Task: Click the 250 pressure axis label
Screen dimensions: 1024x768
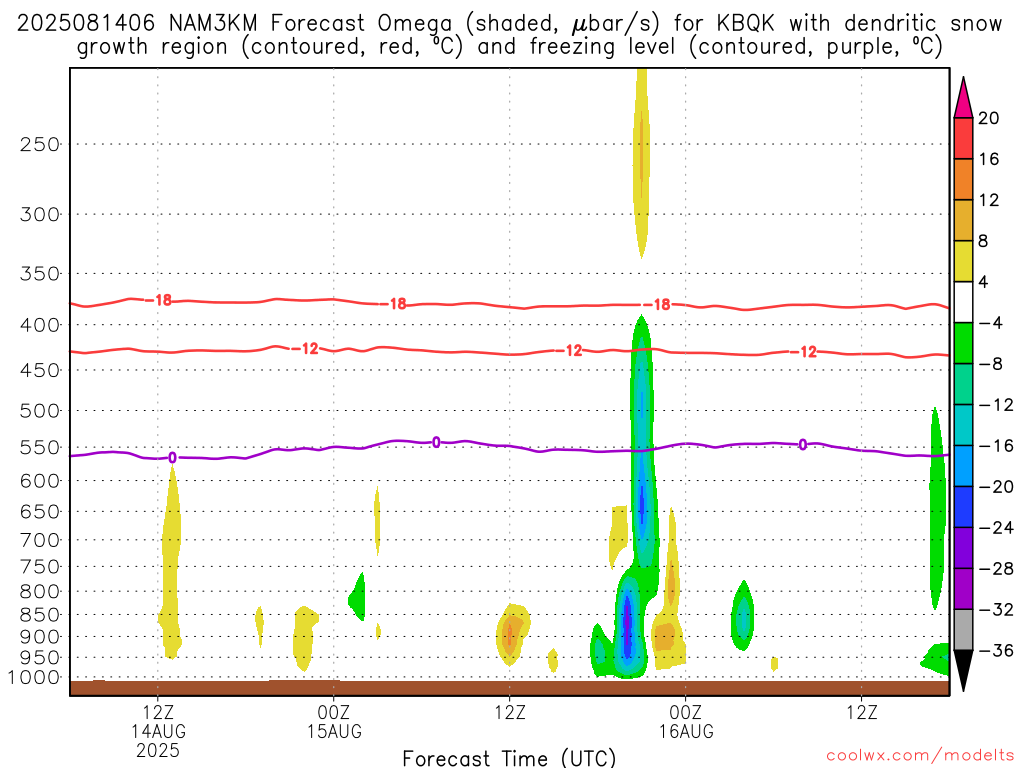Action: [40, 144]
